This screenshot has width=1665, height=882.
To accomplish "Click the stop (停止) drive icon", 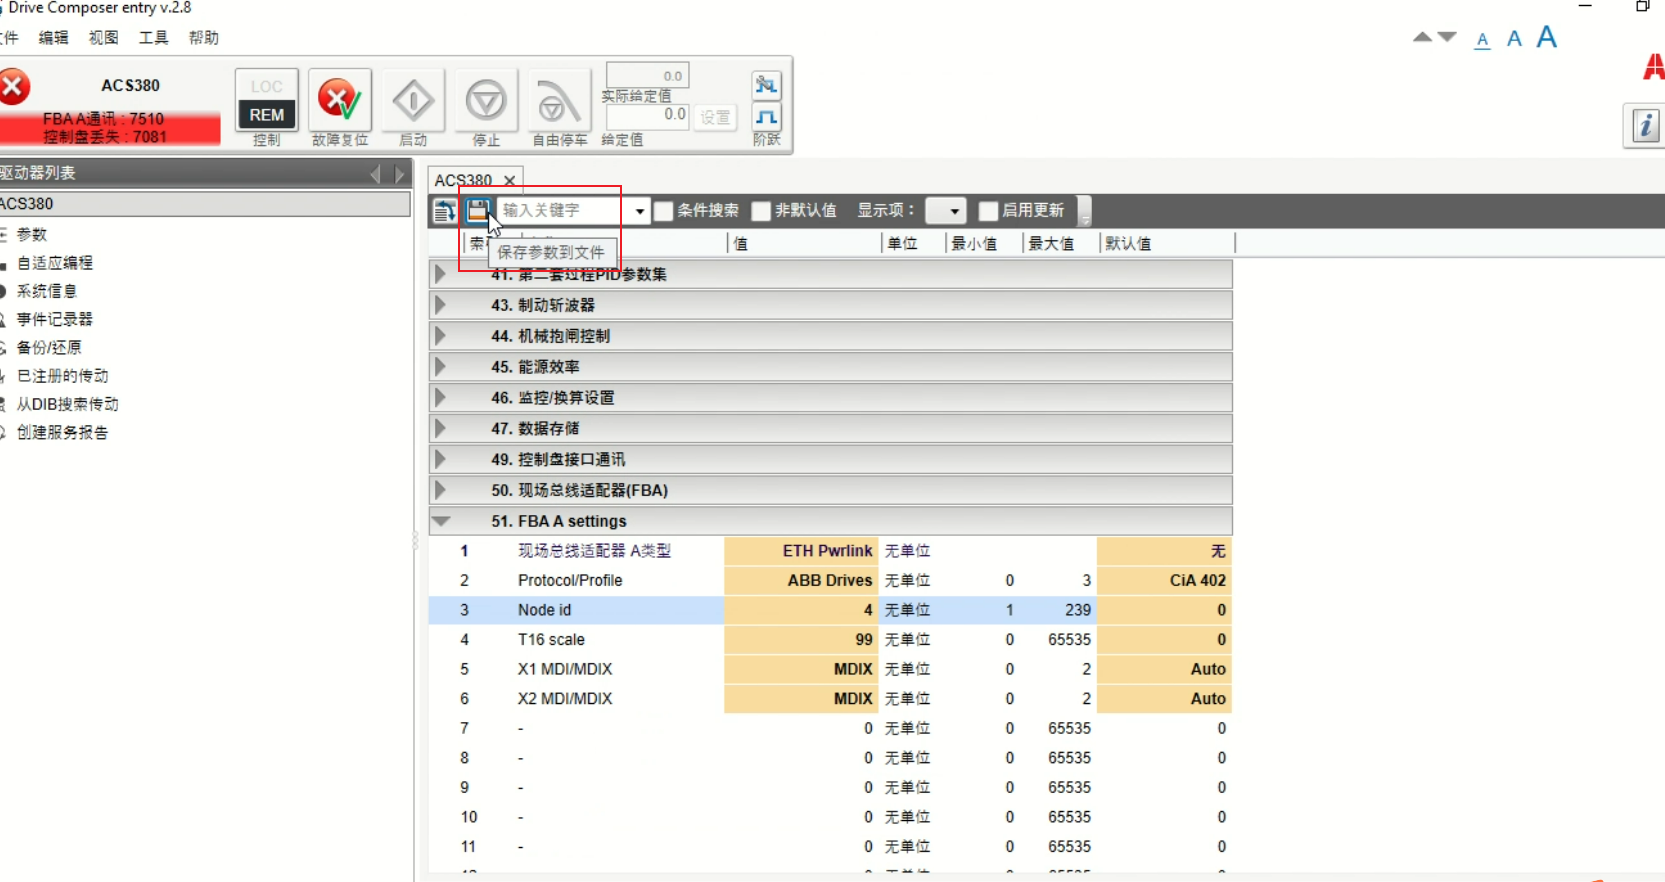I will [x=486, y=100].
